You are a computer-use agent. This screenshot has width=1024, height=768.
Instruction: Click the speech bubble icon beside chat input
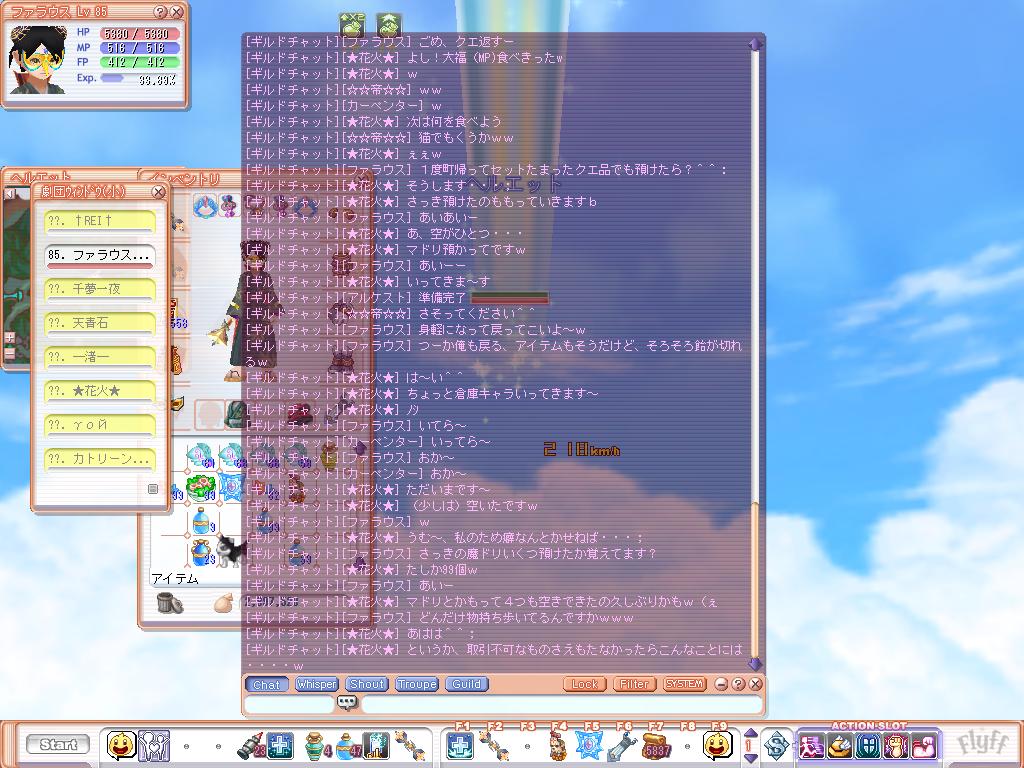(x=347, y=703)
